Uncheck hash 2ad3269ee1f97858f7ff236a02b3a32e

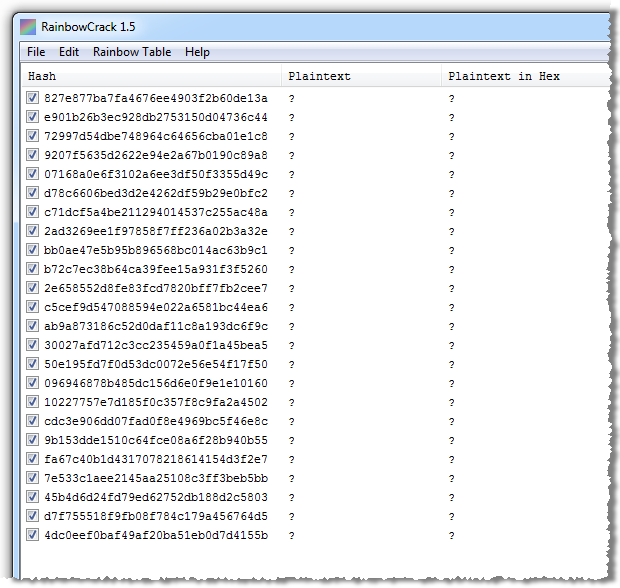[x=32, y=231]
